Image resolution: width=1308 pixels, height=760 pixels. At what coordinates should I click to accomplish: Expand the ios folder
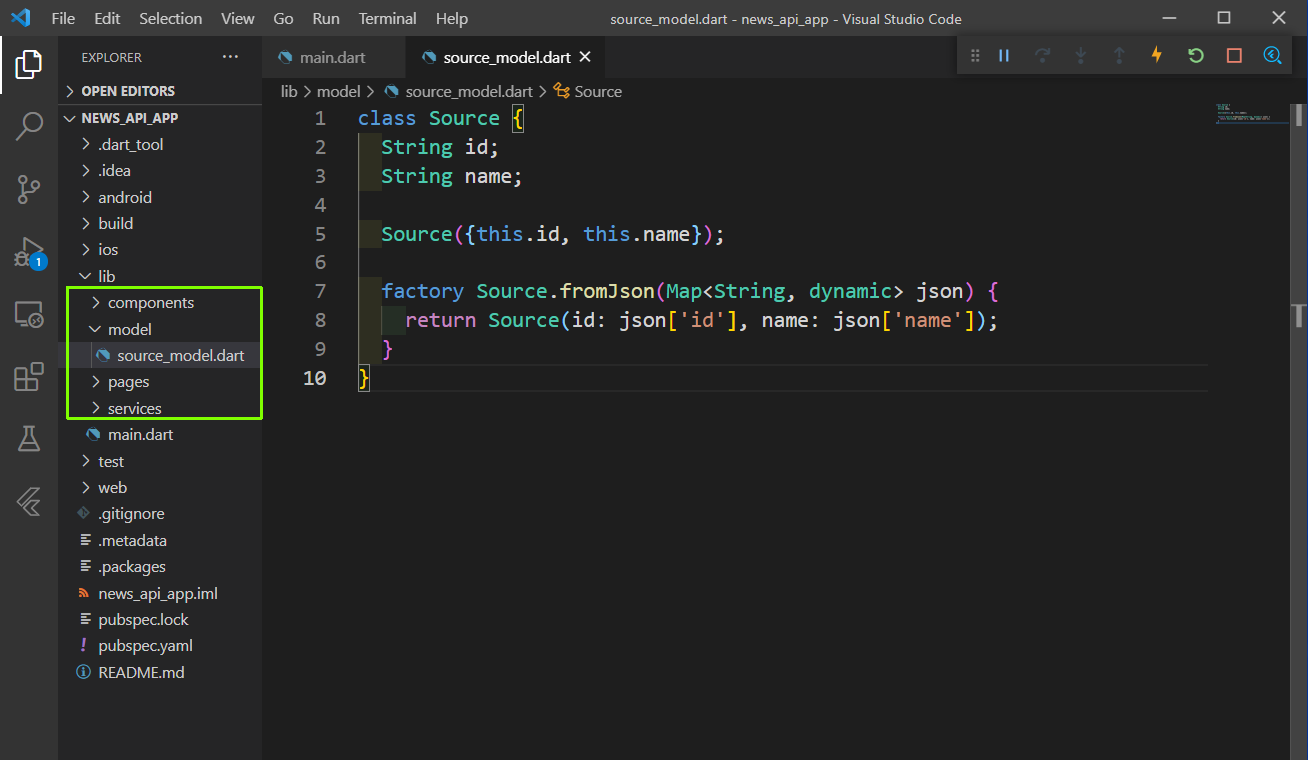pos(160,249)
